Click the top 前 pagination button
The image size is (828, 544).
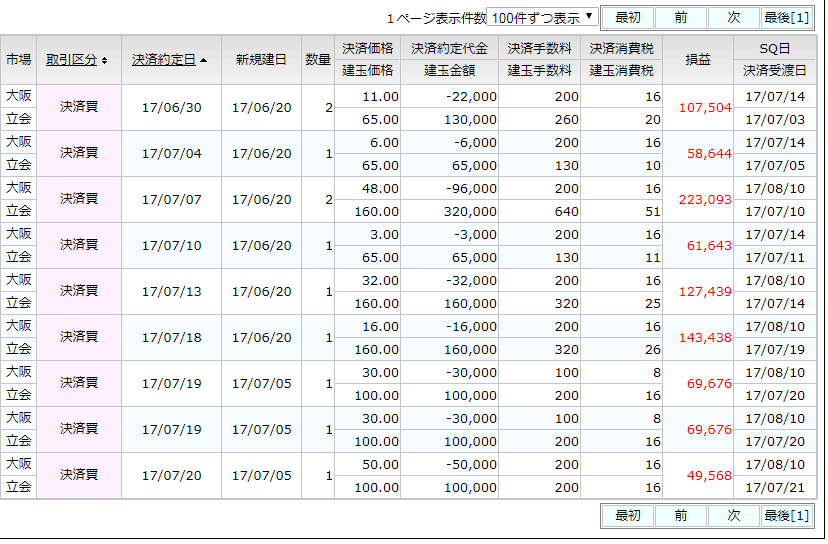coord(680,18)
